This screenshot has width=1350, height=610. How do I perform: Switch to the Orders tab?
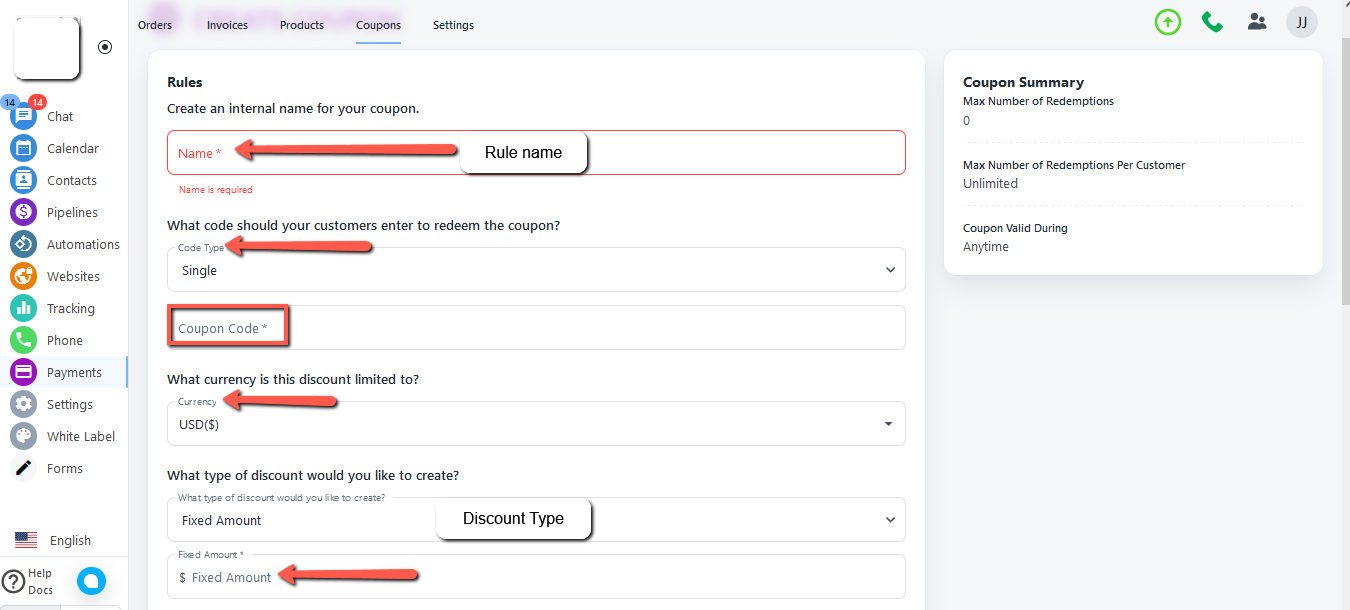[x=155, y=25]
